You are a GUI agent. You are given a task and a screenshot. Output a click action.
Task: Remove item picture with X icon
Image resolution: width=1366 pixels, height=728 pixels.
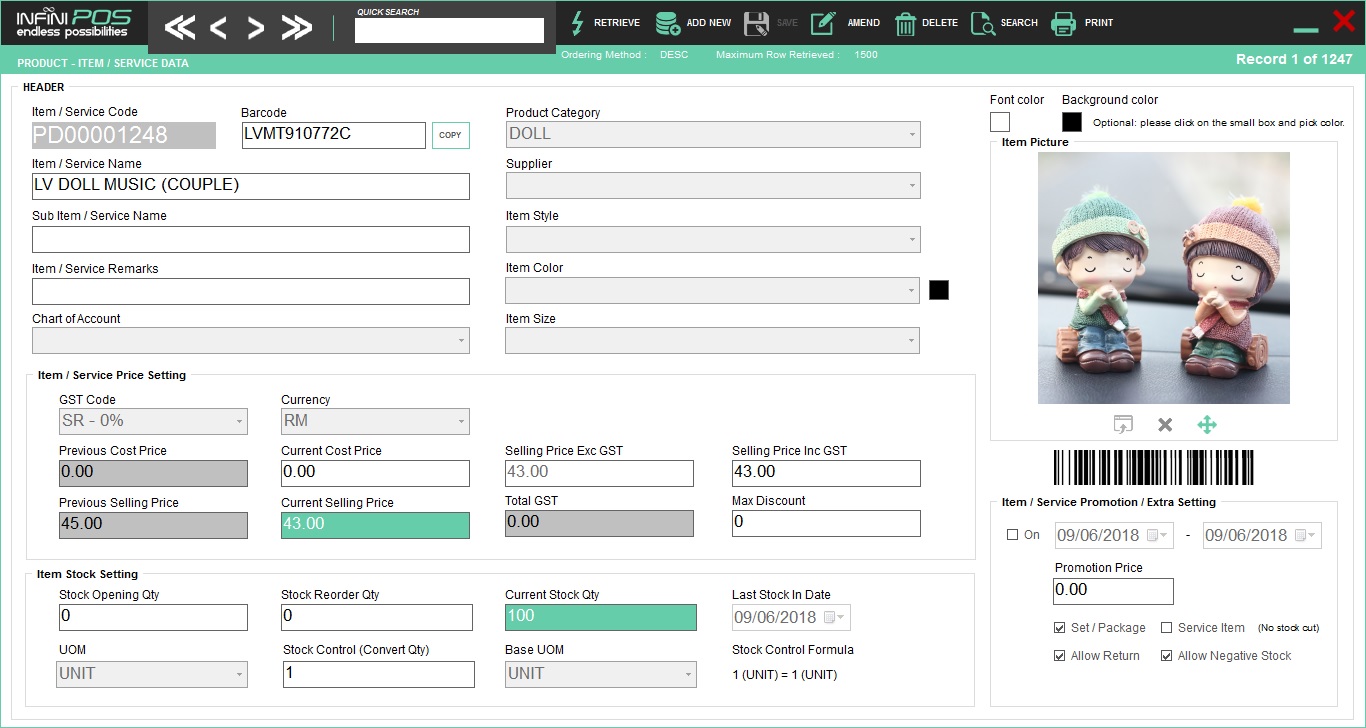(1165, 425)
